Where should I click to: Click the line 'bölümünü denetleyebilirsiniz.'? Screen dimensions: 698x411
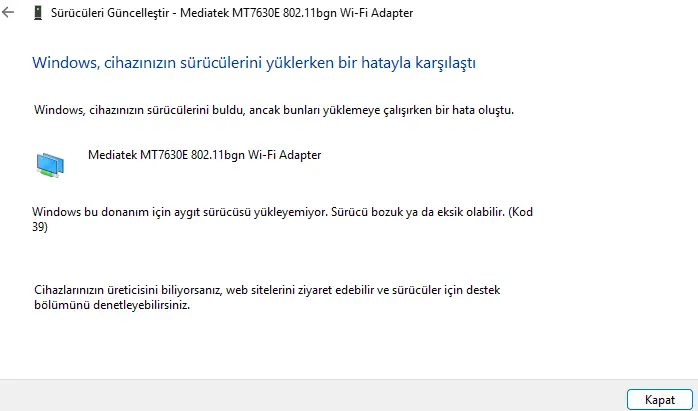coord(112,306)
